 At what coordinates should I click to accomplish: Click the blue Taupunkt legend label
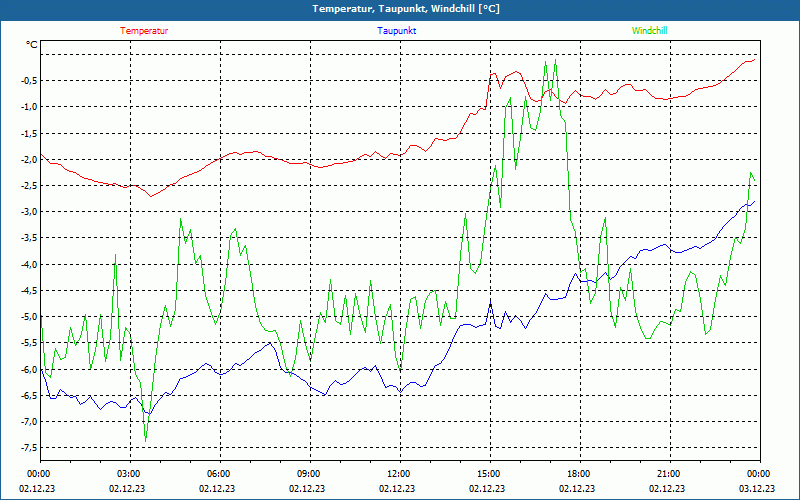click(x=396, y=31)
